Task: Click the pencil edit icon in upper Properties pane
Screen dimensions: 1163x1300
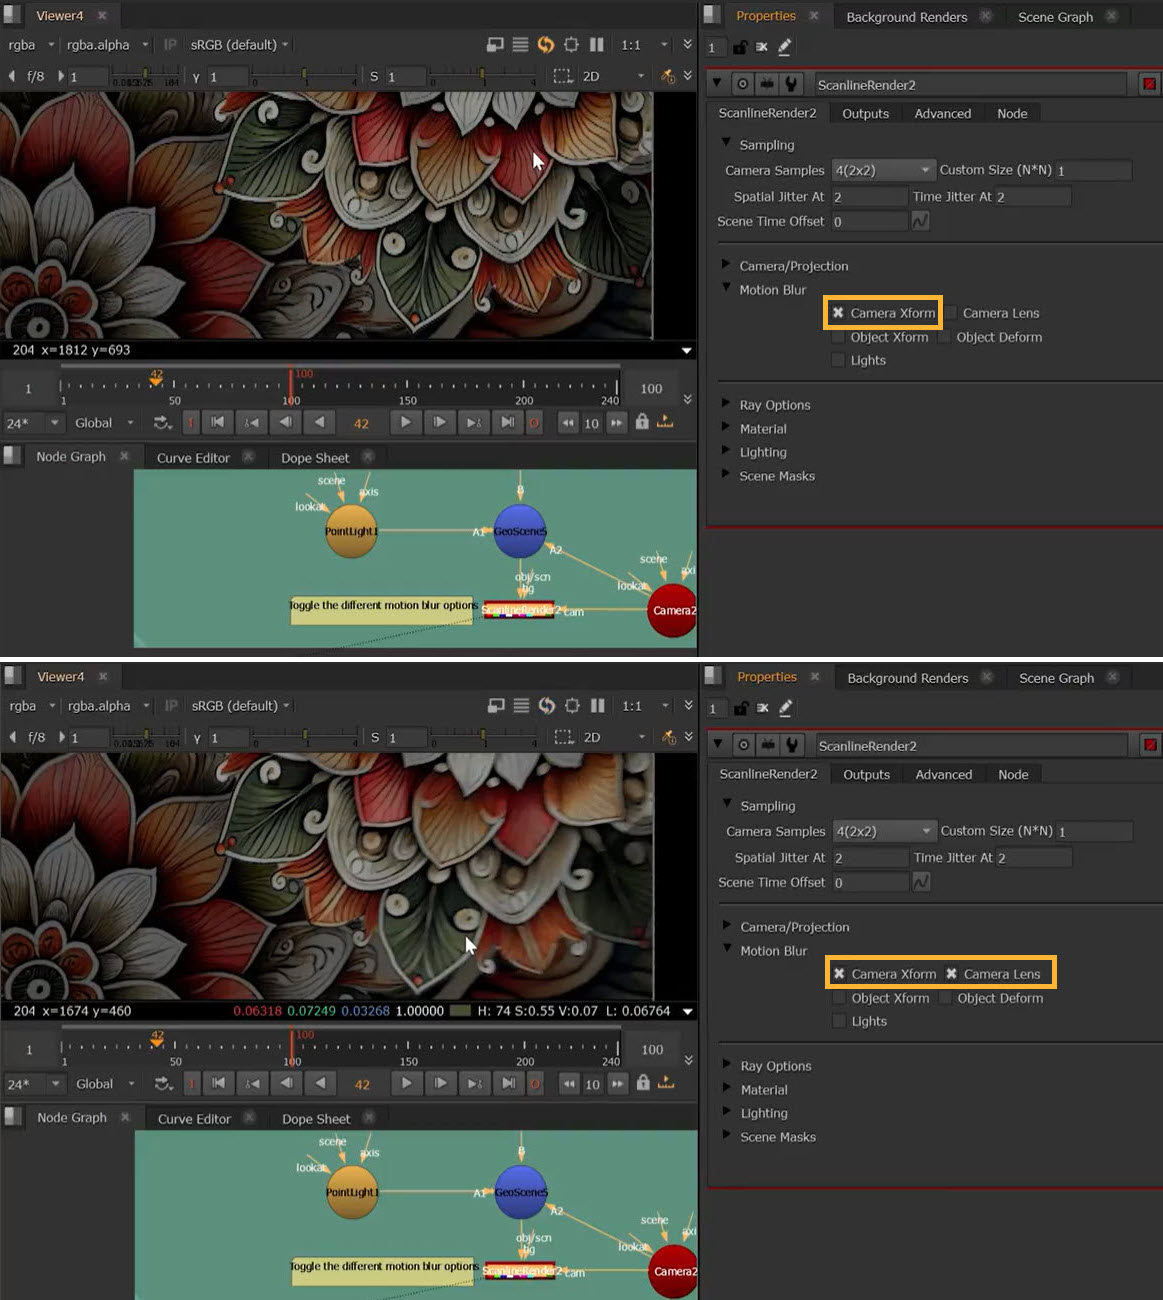Action: [x=785, y=47]
